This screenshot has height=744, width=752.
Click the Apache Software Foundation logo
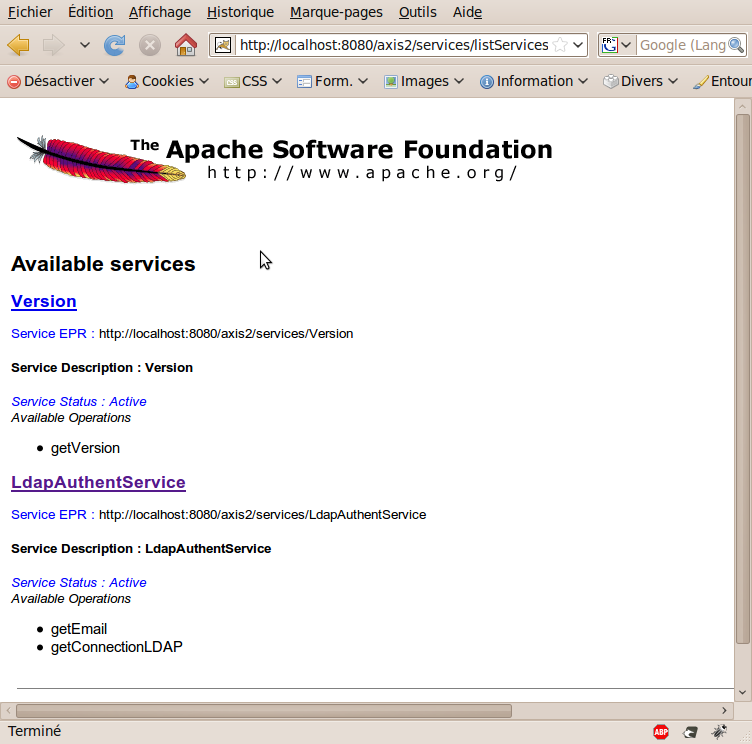coord(284,159)
